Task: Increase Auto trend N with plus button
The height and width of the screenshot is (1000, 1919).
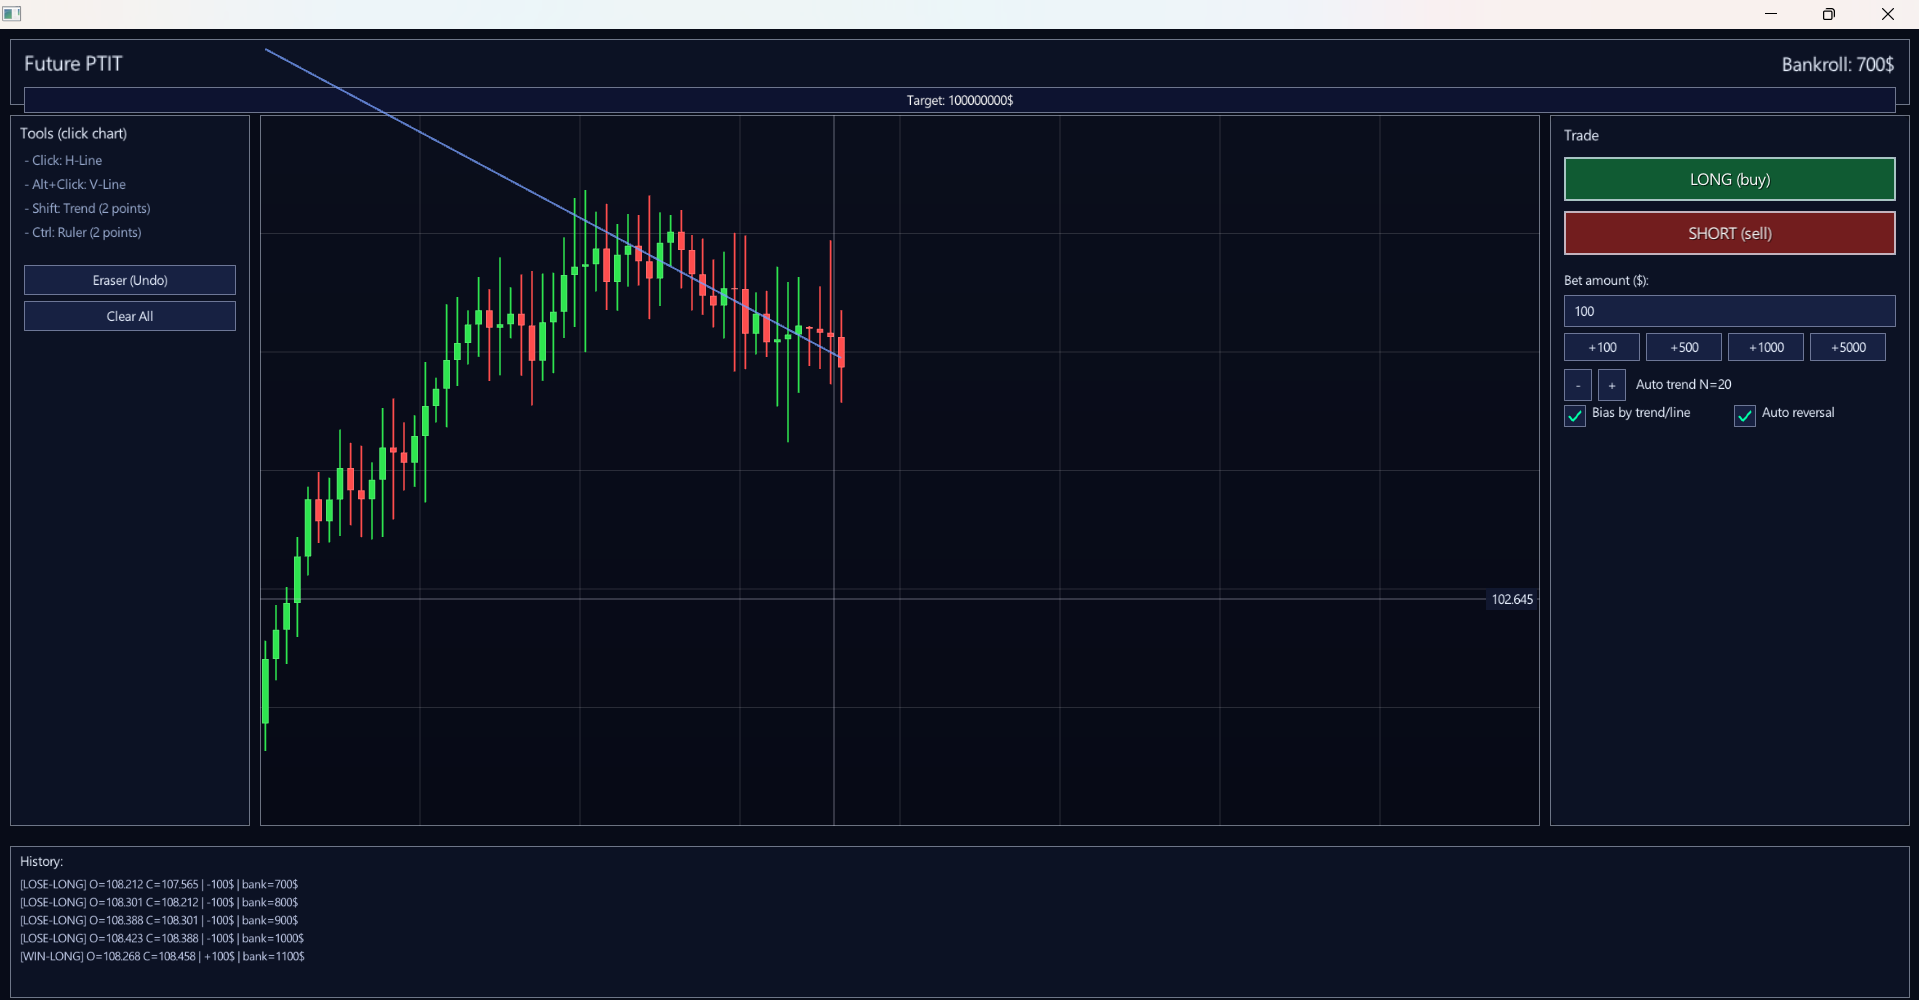Action: tap(1611, 385)
